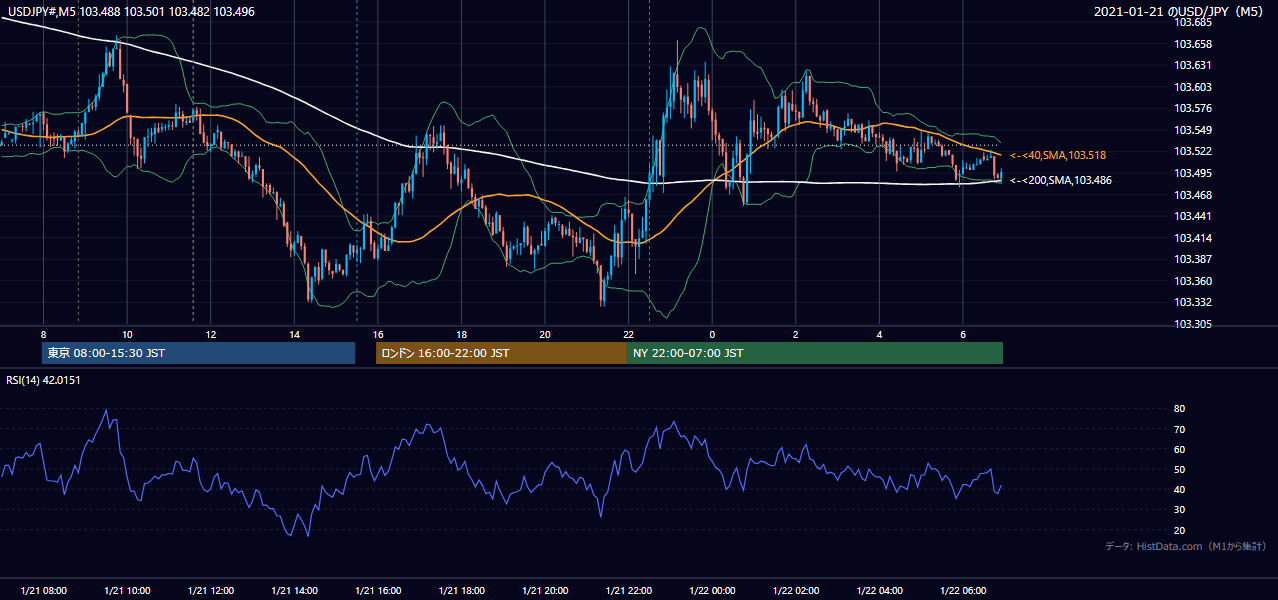Click price axis value 103.305
Image resolution: width=1278 pixels, height=600 pixels.
click(x=1194, y=324)
